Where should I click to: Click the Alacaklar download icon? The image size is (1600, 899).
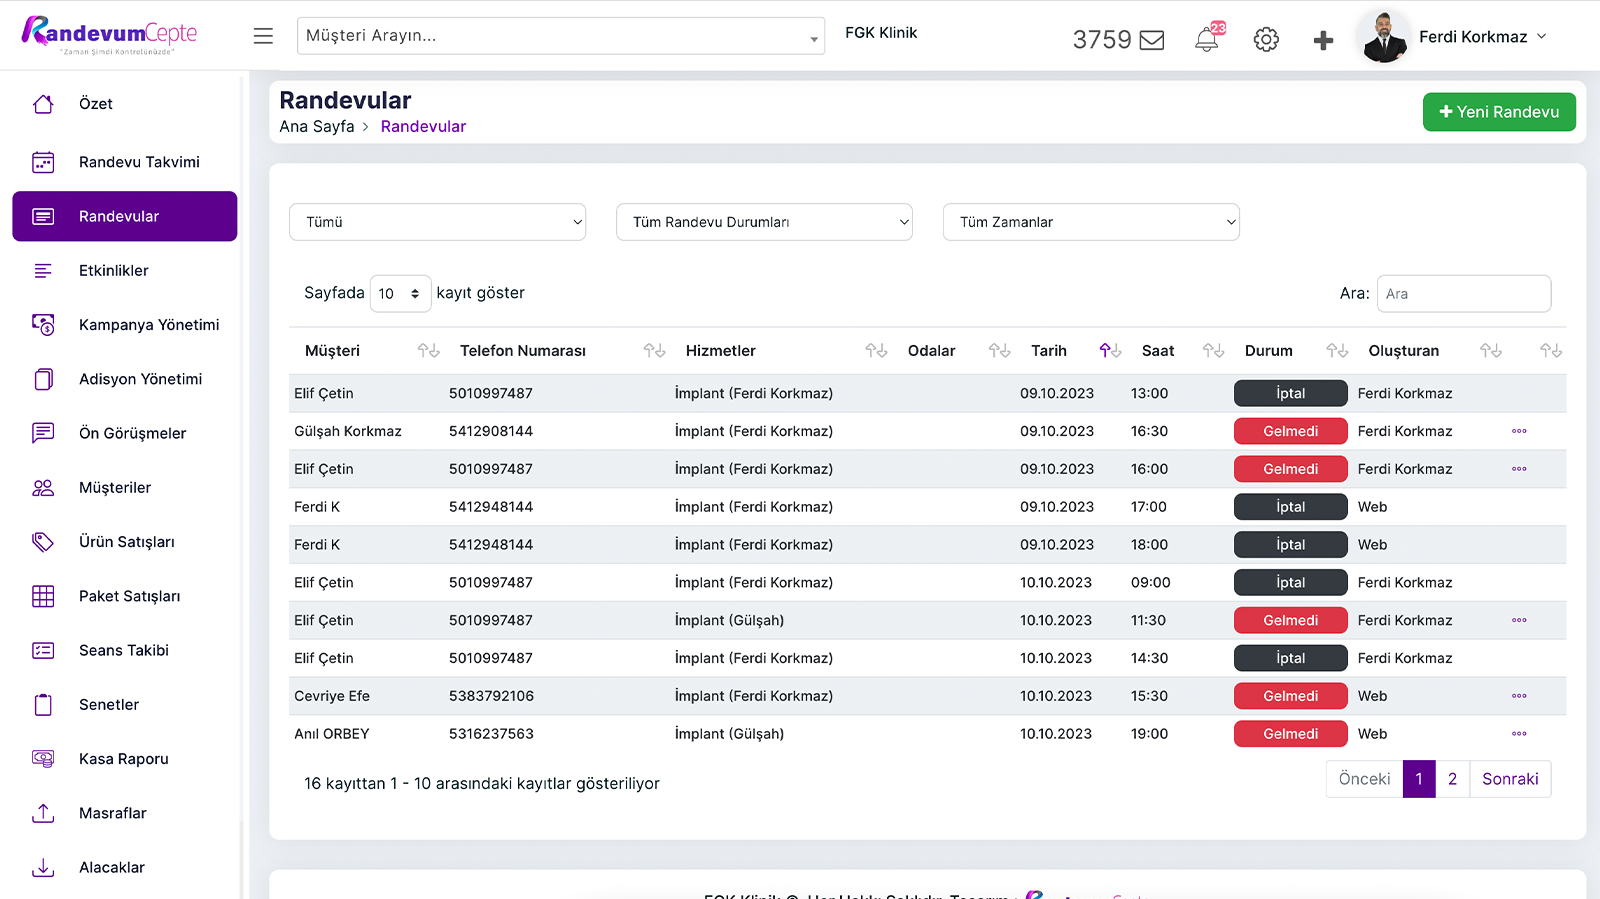pyautogui.click(x=43, y=867)
